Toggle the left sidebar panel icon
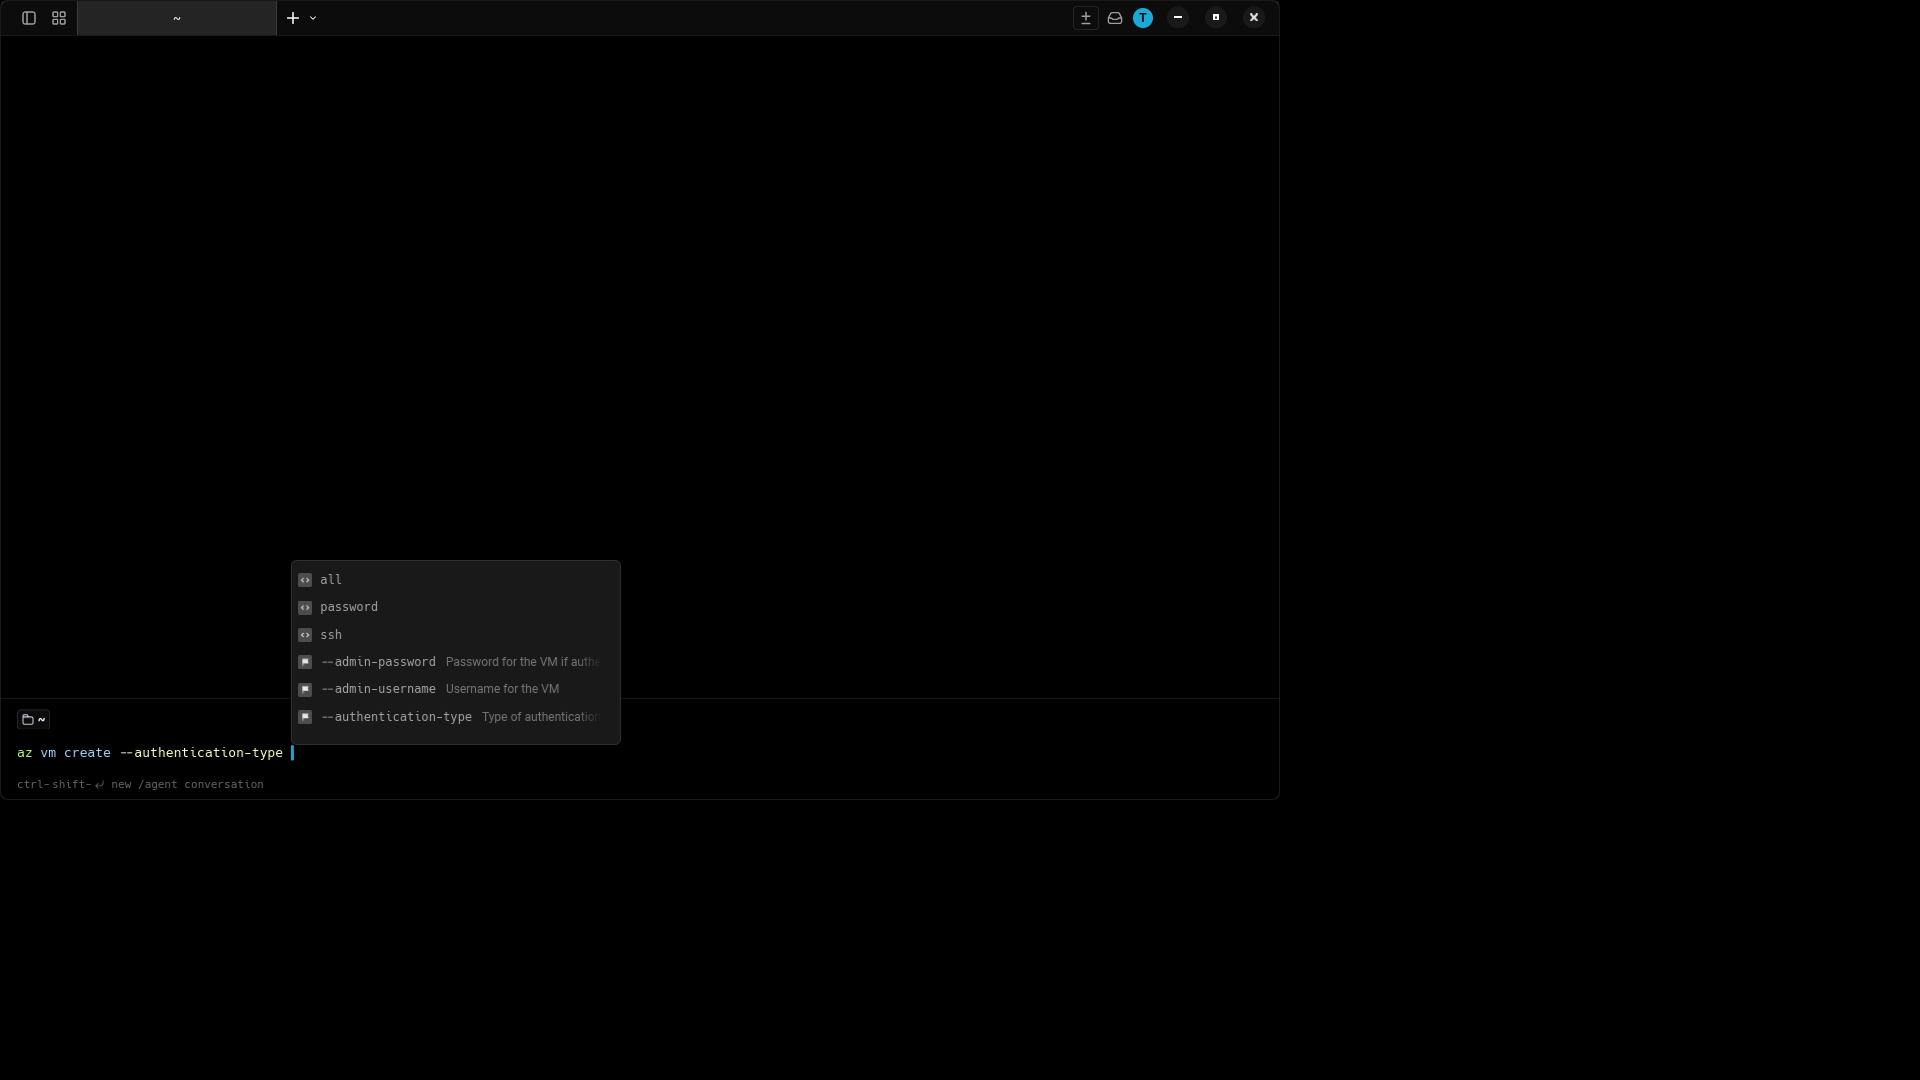The width and height of the screenshot is (1920, 1080). point(29,18)
